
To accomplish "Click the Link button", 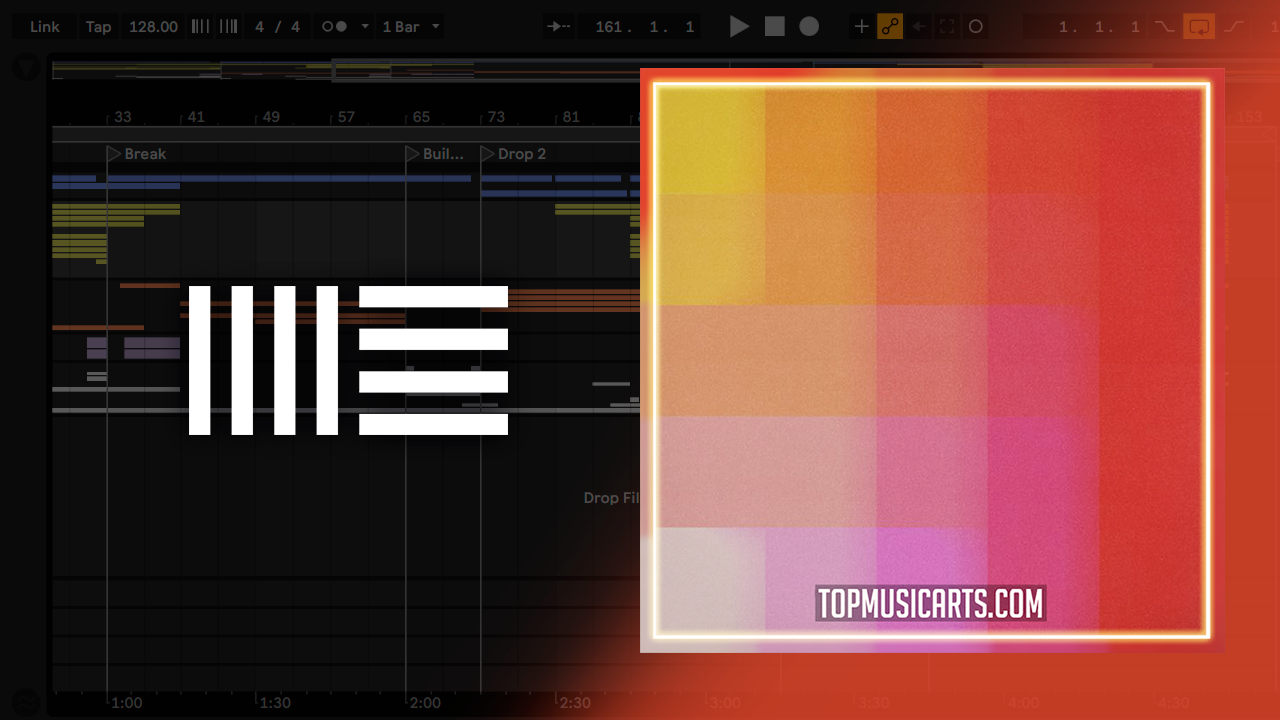I will click(x=44, y=27).
